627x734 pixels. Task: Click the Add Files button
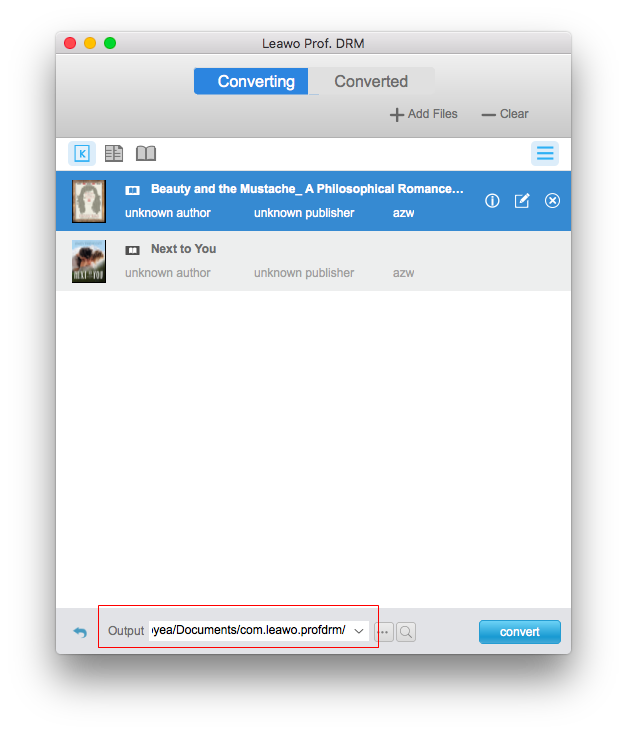point(424,114)
